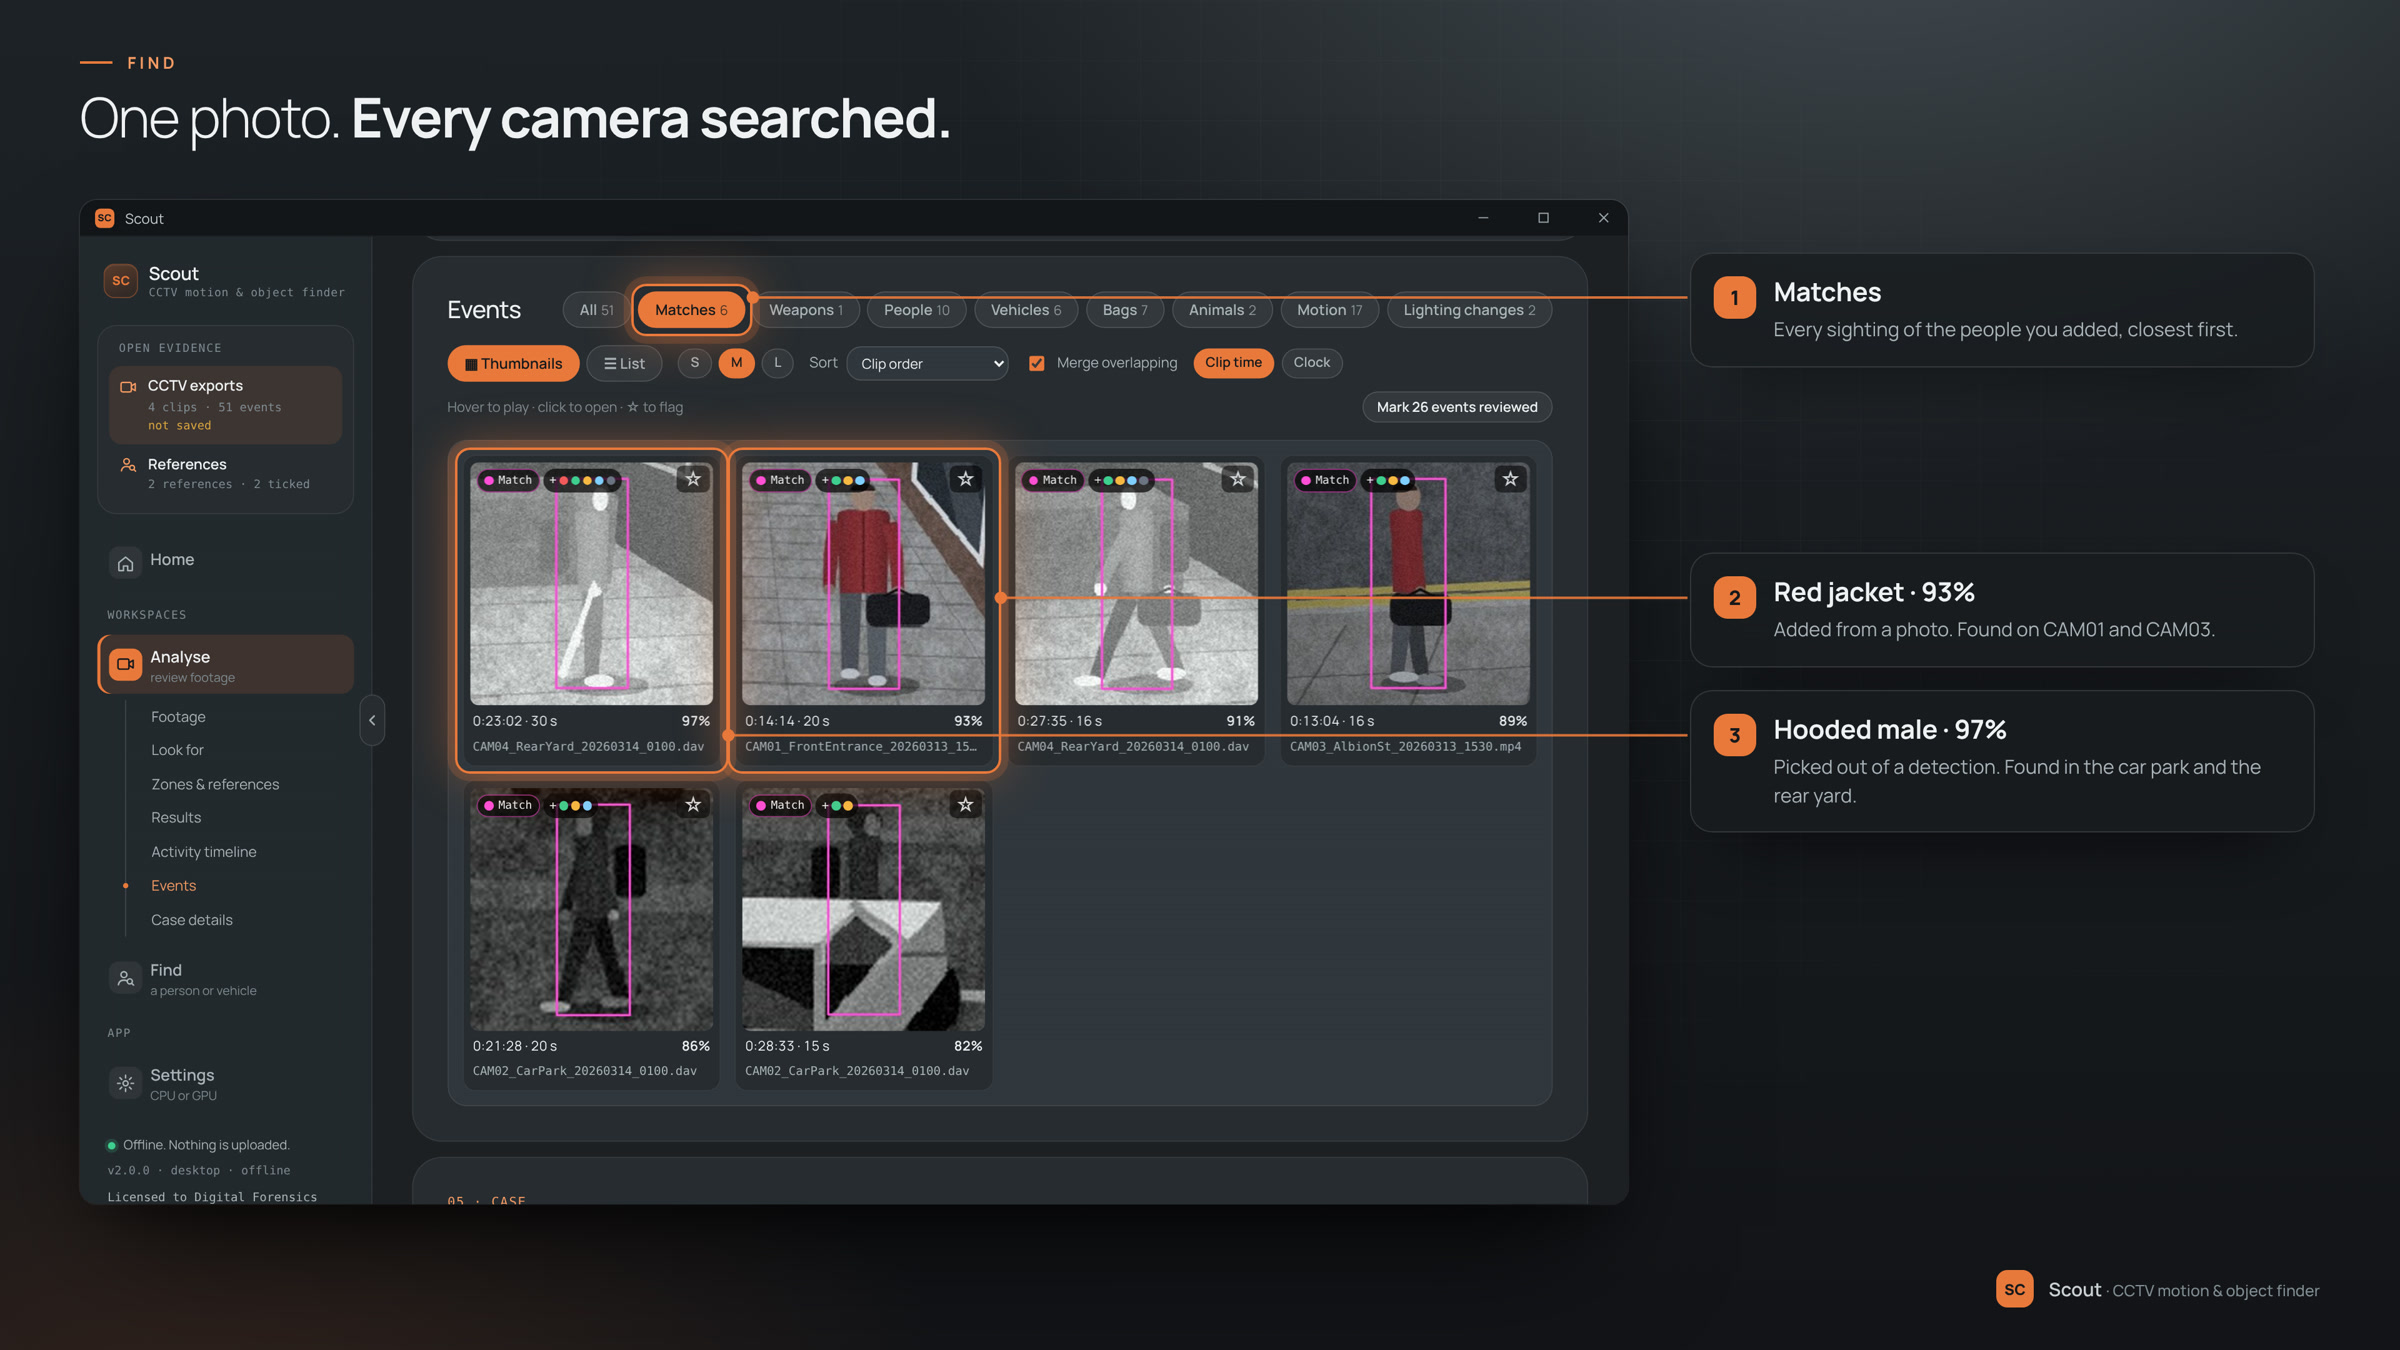
Task: Open the Footage sub-item
Action: pos(178,717)
